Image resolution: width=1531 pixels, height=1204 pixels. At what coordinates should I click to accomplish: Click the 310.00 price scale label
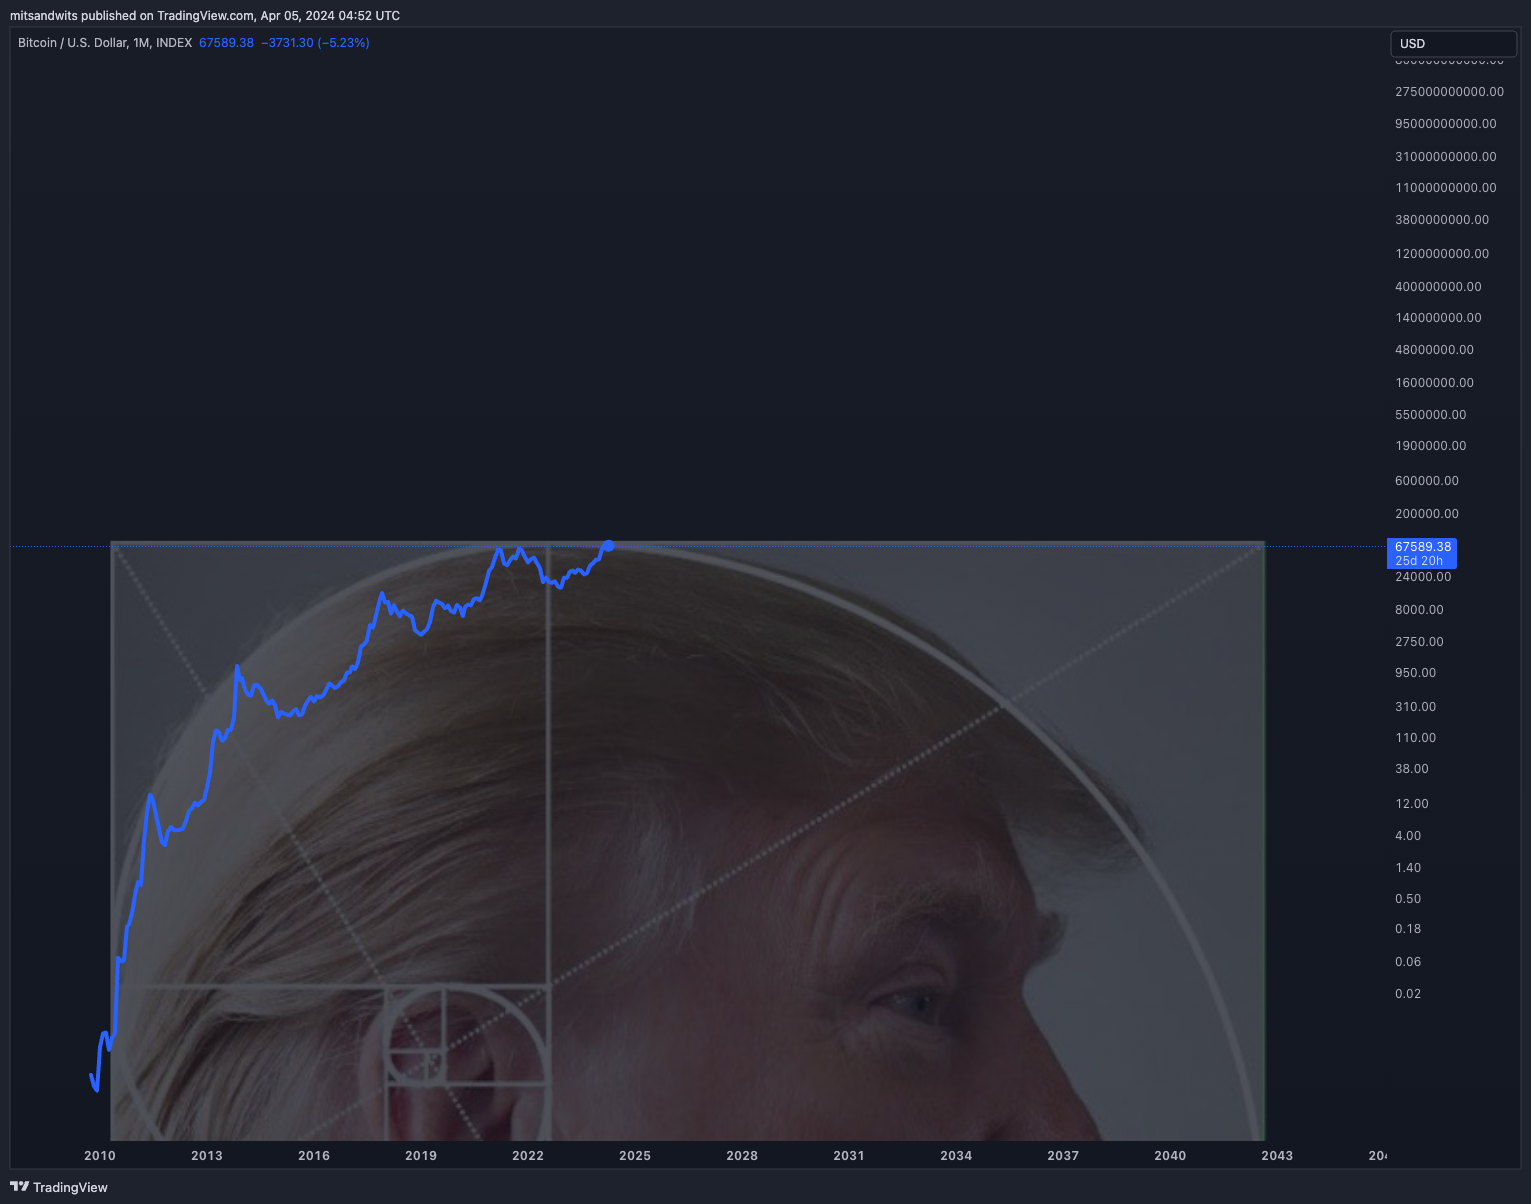click(1415, 706)
